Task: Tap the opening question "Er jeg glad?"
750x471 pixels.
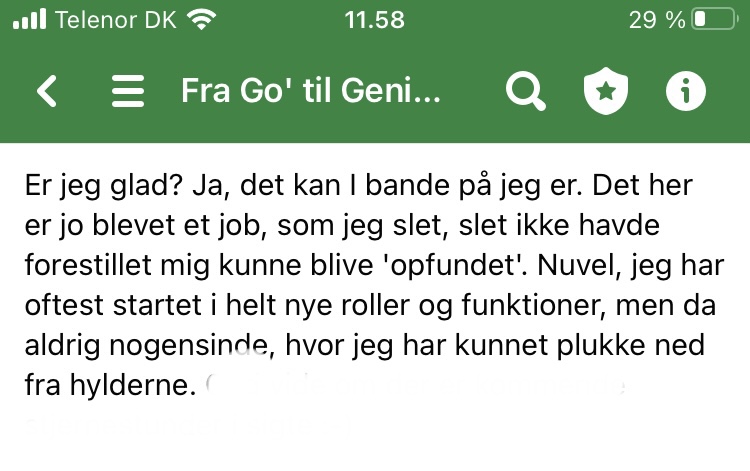Action: pyautogui.click(x=95, y=188)
